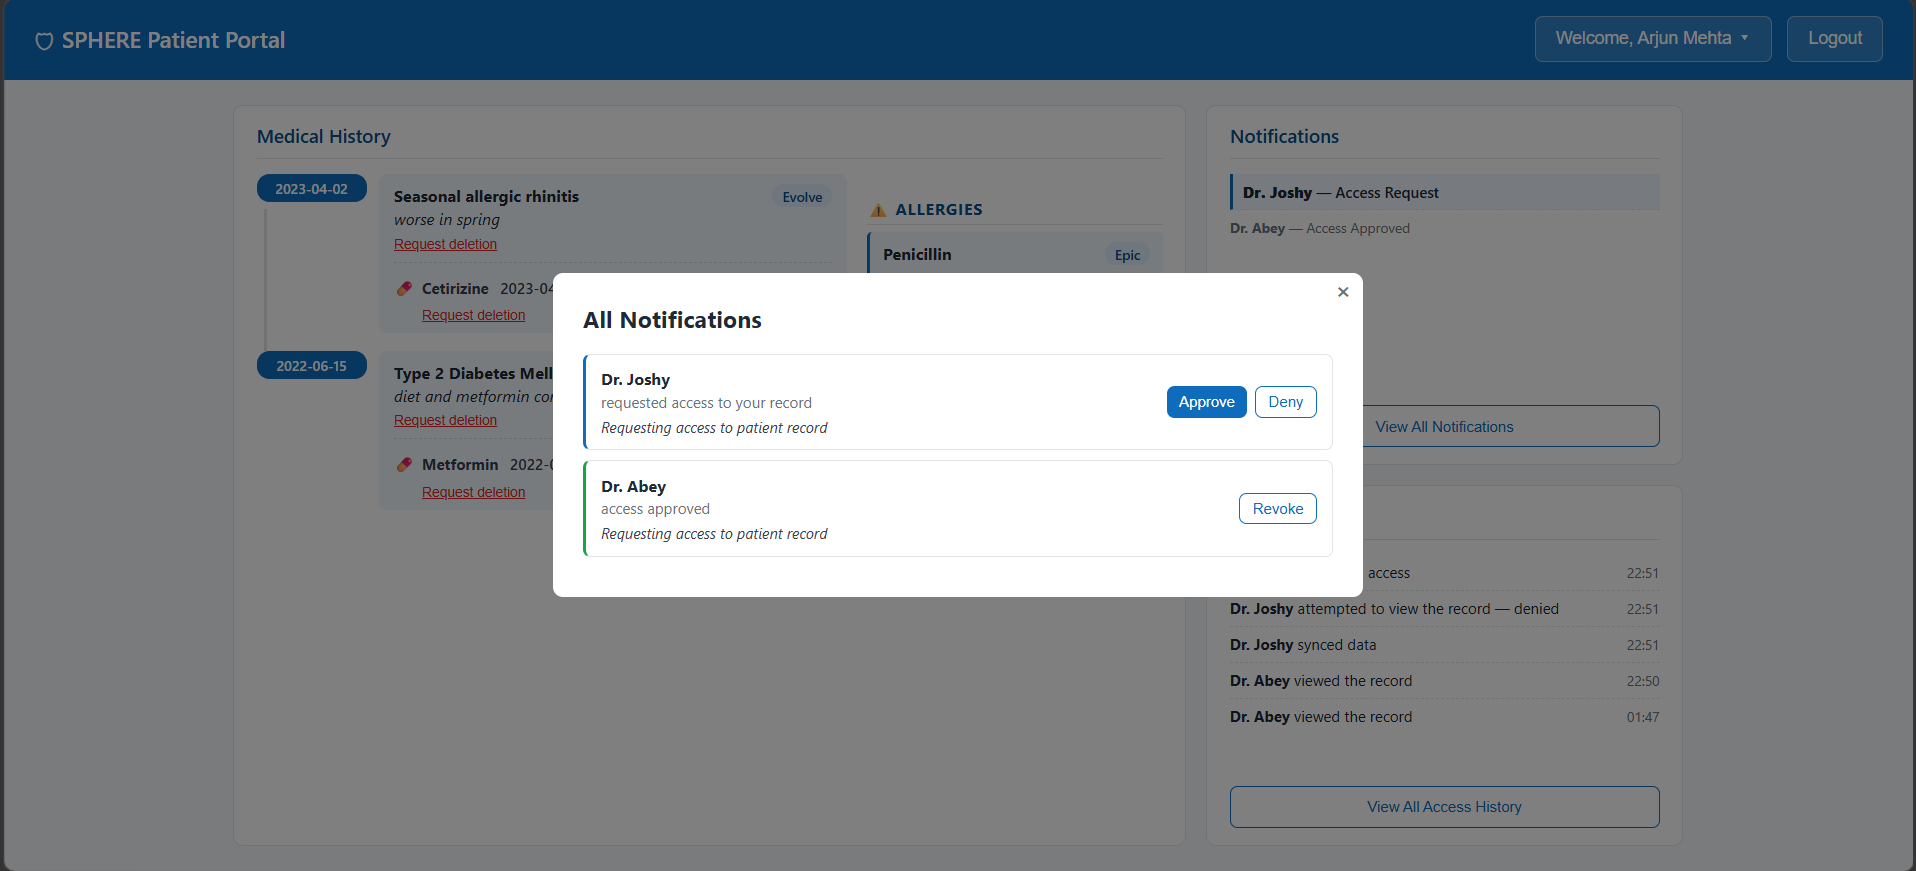Click the All Notifications dialog heading
1916x871 pixels.
[x=672, y=320]
